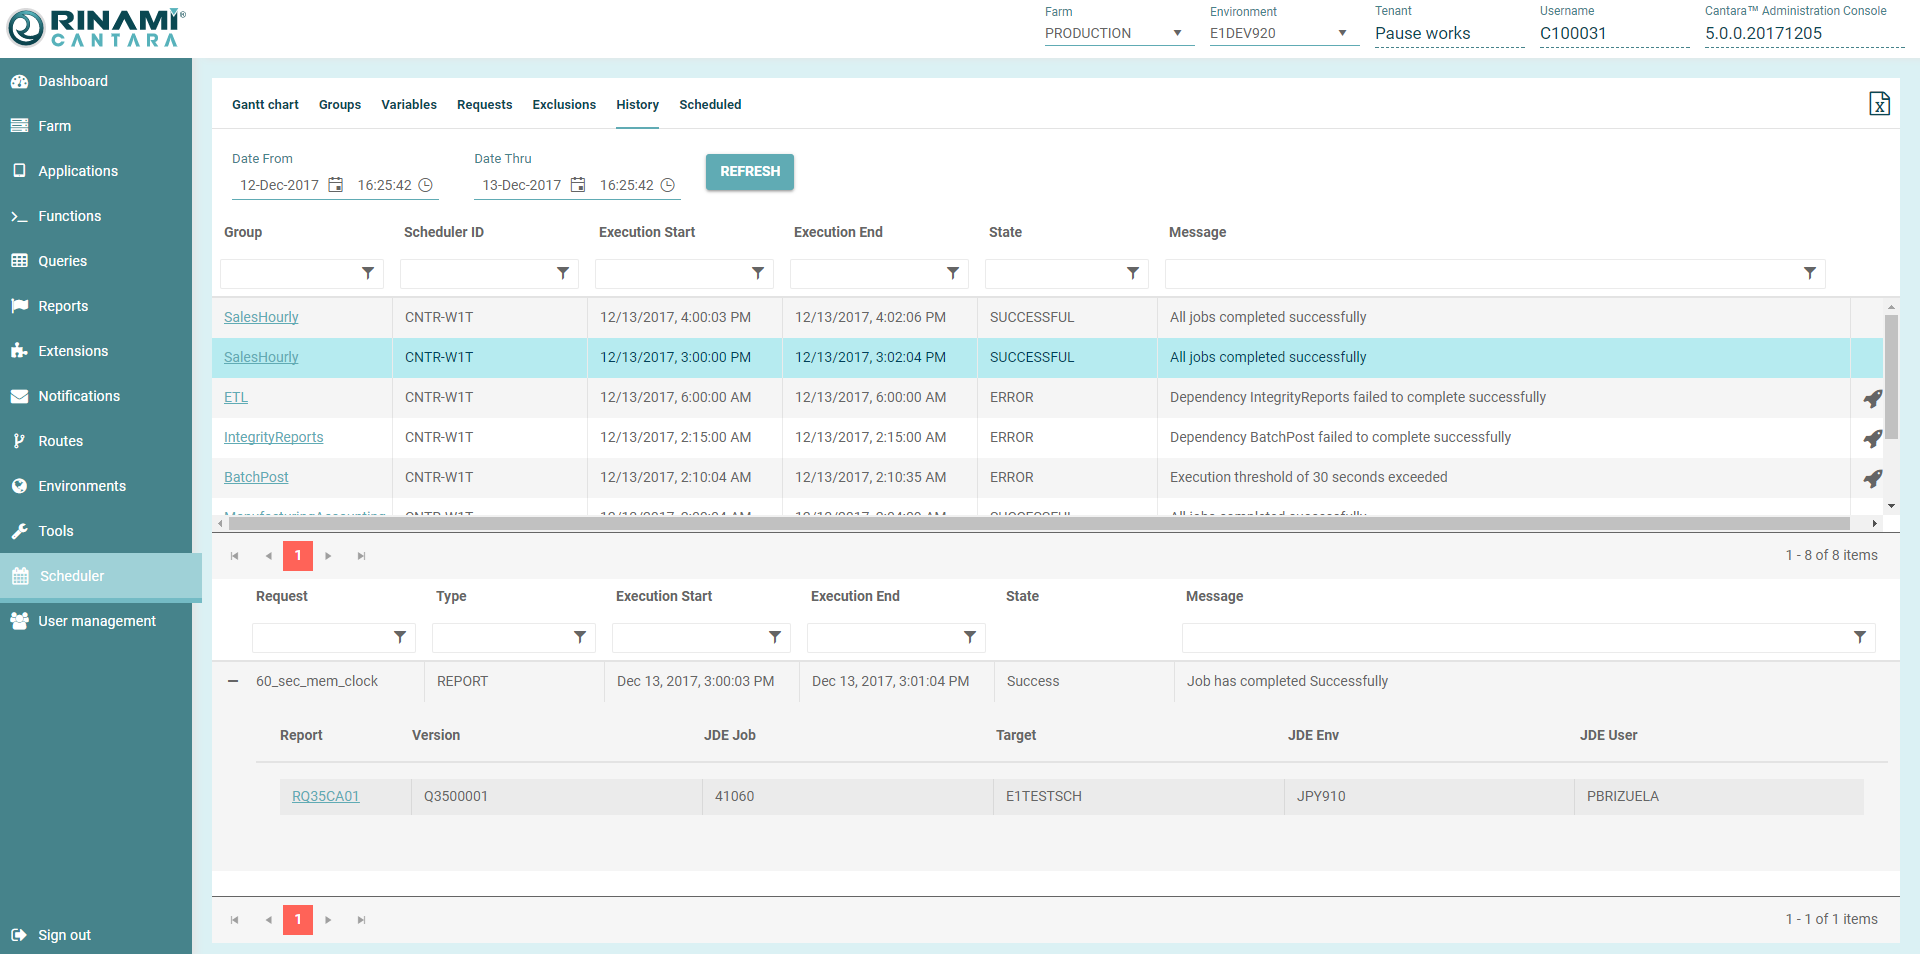Go to last page in bottom pager
This screenshot has width=1920, height=954.
click(x=361, y=920)
